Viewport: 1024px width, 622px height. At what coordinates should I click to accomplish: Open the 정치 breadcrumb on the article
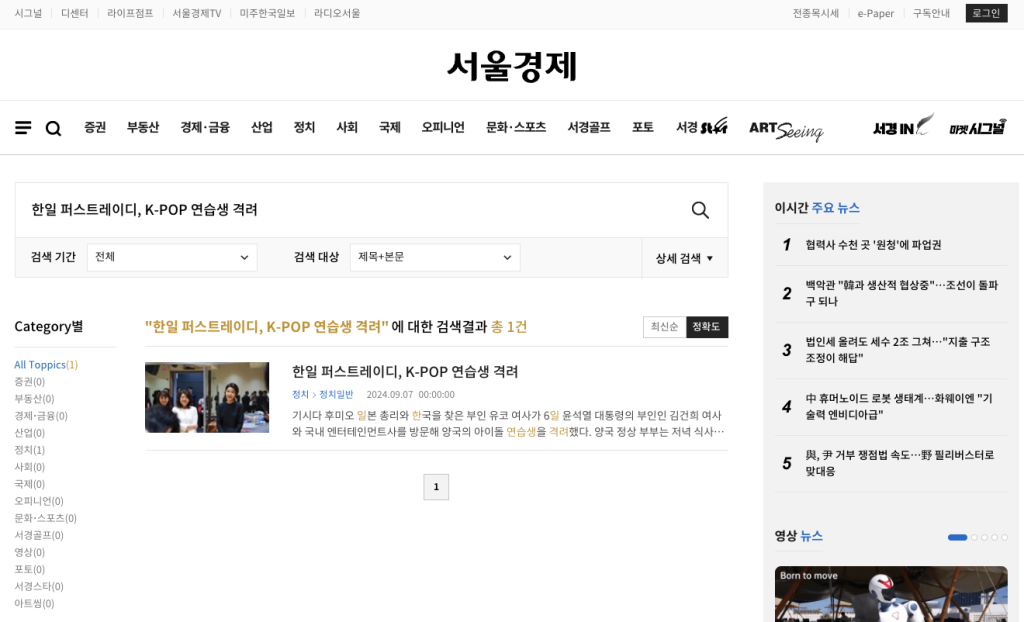[x=300, y=395]
